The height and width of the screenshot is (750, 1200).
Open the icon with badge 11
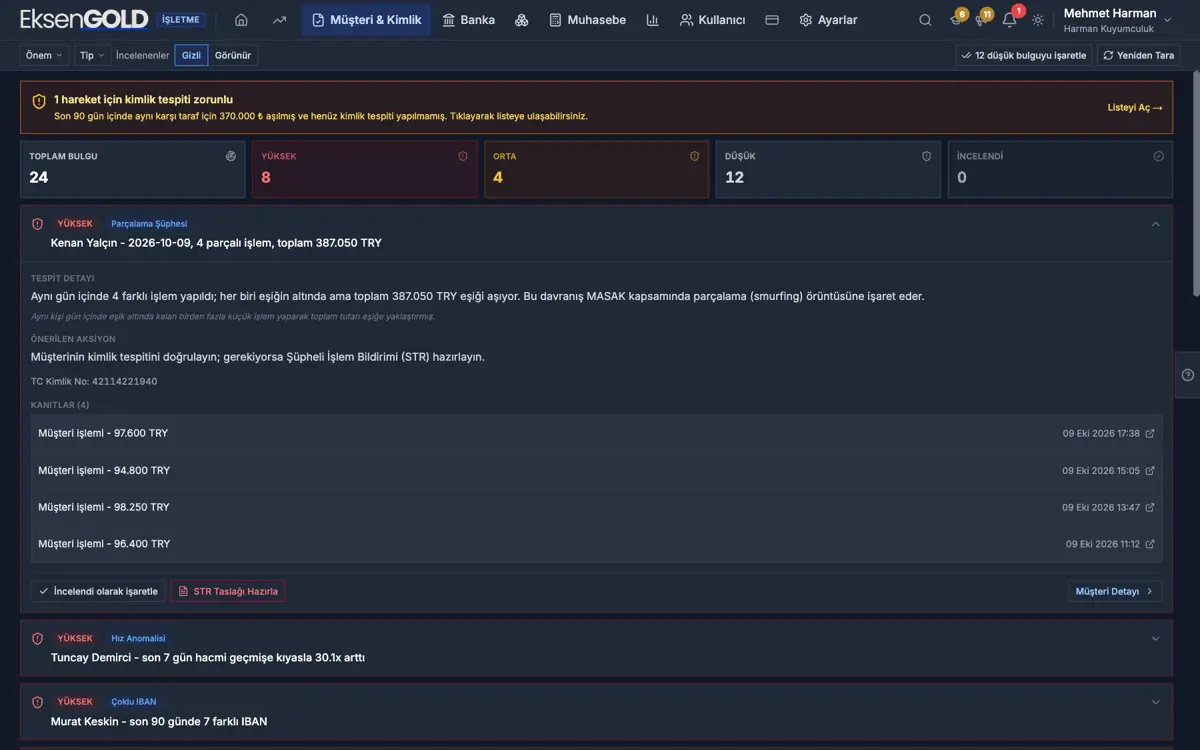click(981, 20)
